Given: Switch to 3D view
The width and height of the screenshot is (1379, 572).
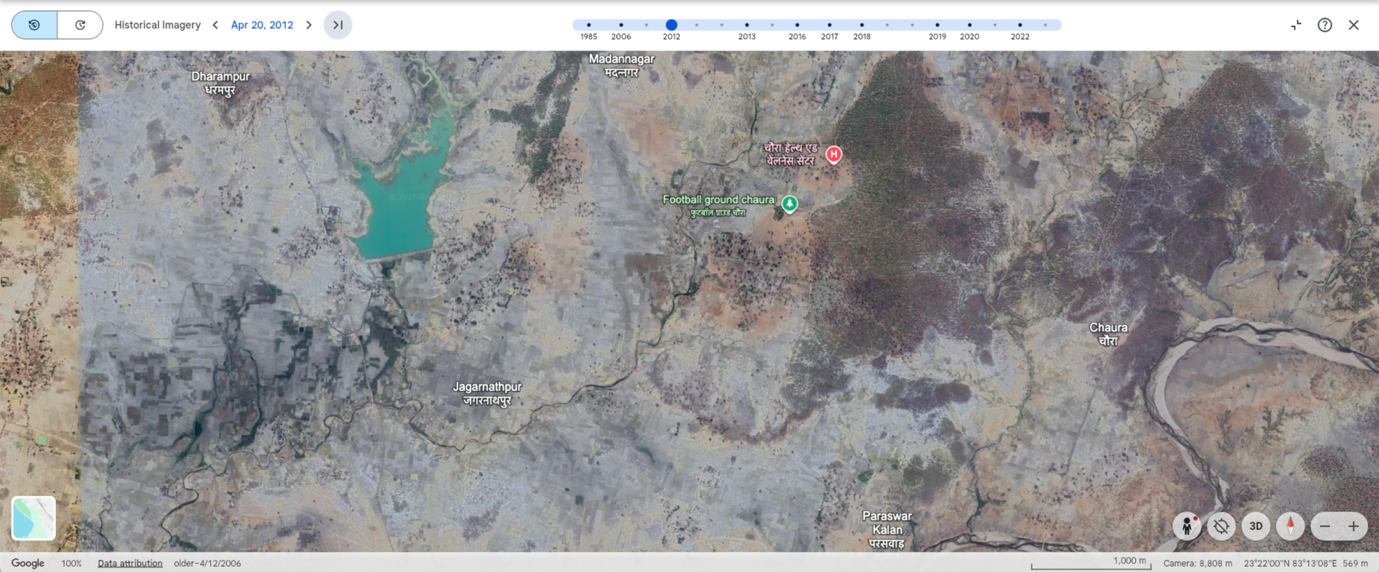Looking at the screenshot, I should click(1256, 526).
